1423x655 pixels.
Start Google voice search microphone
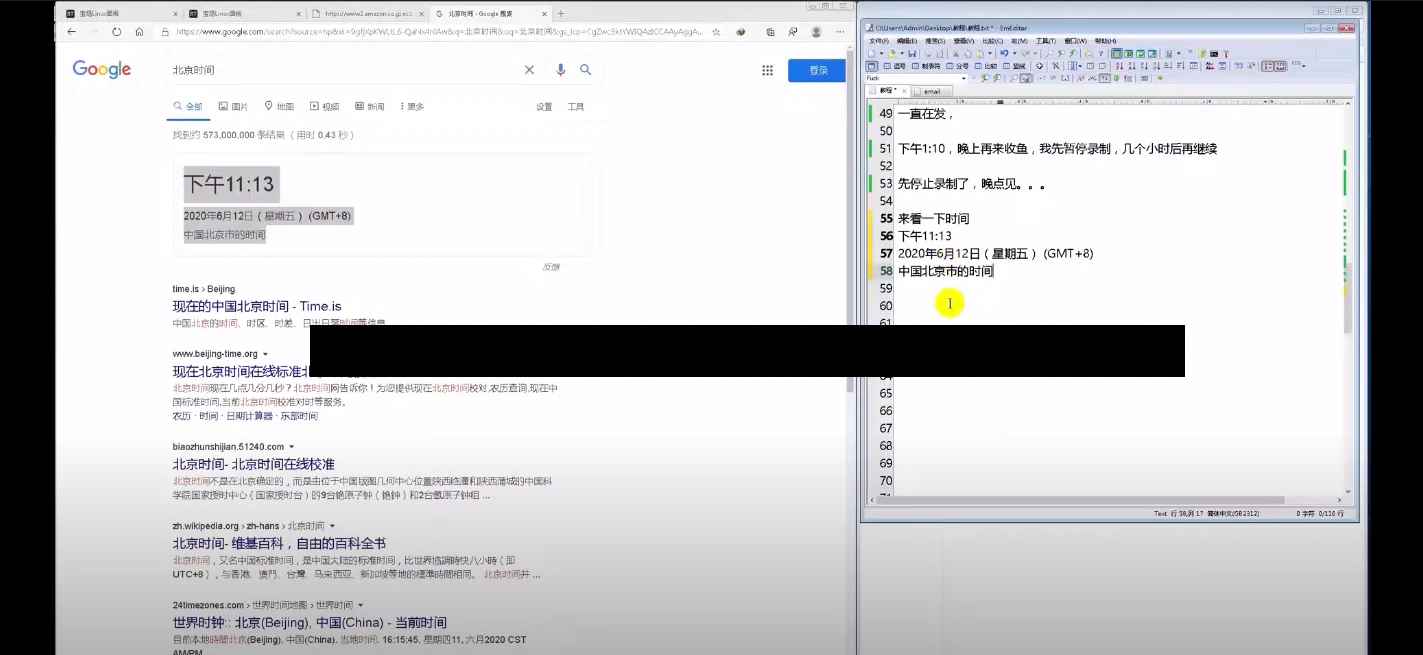coord(560,70)
